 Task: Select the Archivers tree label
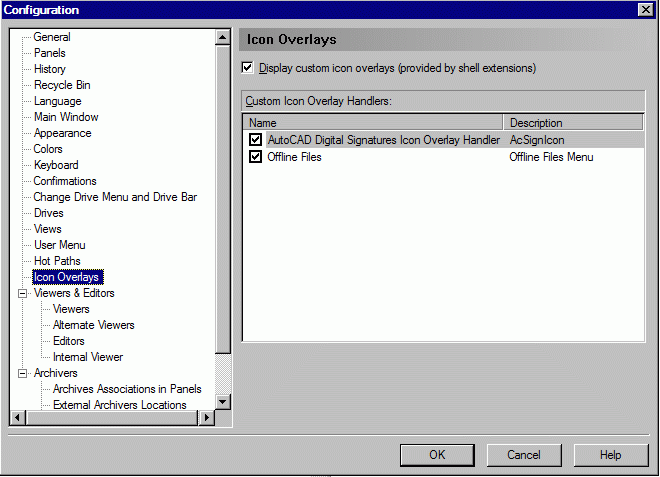tap(56, 373)
